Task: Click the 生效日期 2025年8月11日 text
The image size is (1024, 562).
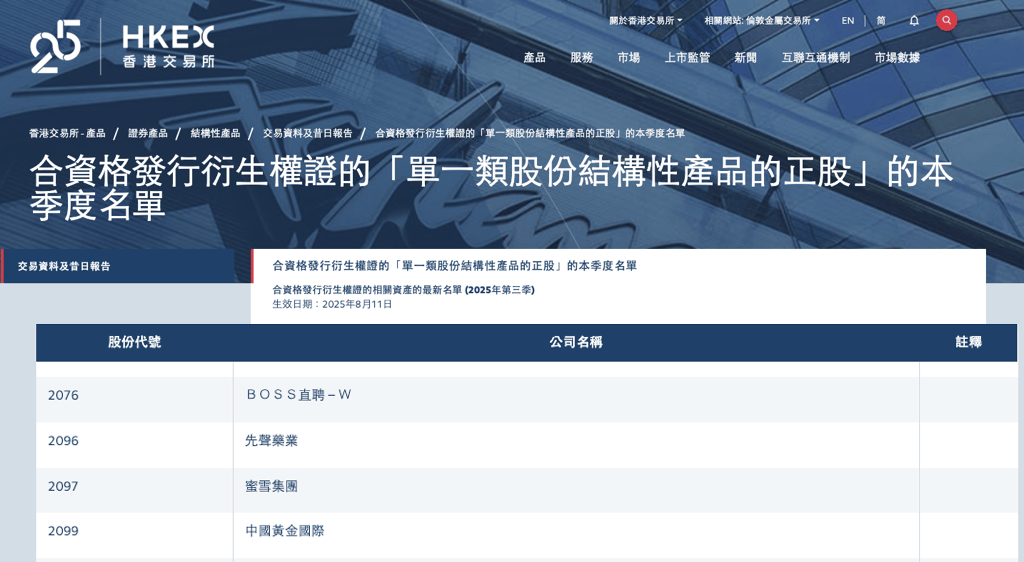Action: [x=332, y=304]
